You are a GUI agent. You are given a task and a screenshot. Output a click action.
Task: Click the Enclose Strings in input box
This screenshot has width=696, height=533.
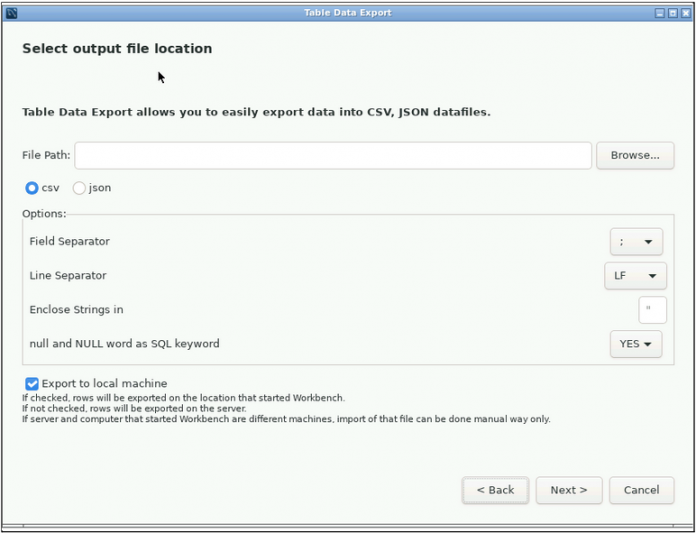[652, 310]
